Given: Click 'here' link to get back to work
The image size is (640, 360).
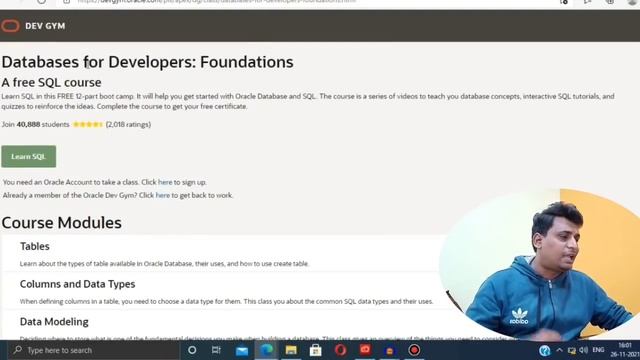Looking at the screenshot, I should (x=162, y=195).
